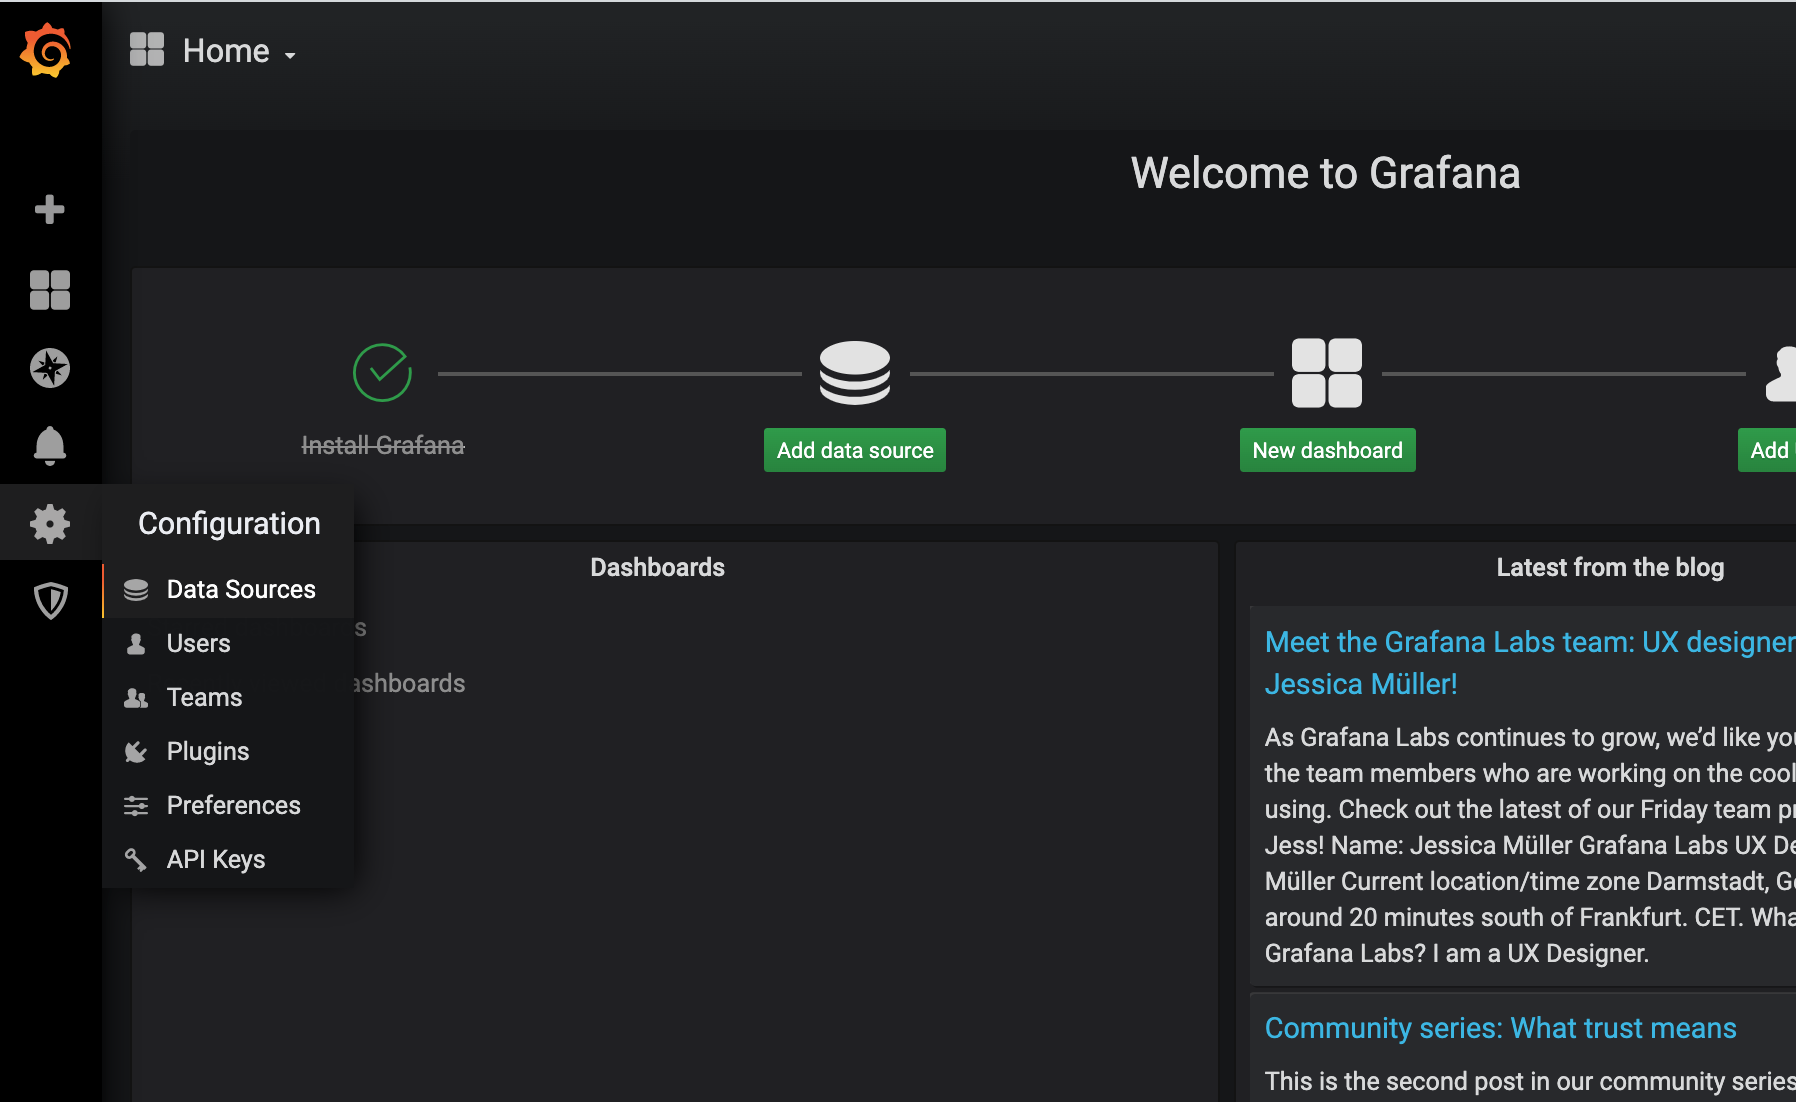Viewport: 1796px width, 1102px height.
Task: Open the Alerting bell icon
Action: pos(50,445)
